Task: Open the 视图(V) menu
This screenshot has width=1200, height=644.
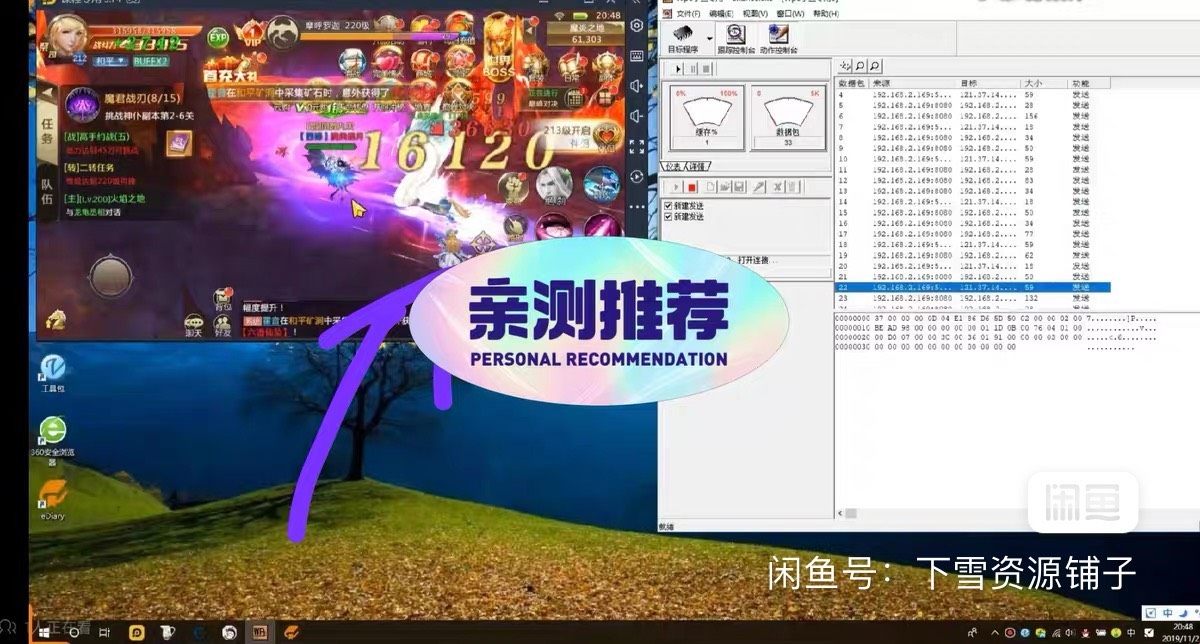Action: point(755,14)
